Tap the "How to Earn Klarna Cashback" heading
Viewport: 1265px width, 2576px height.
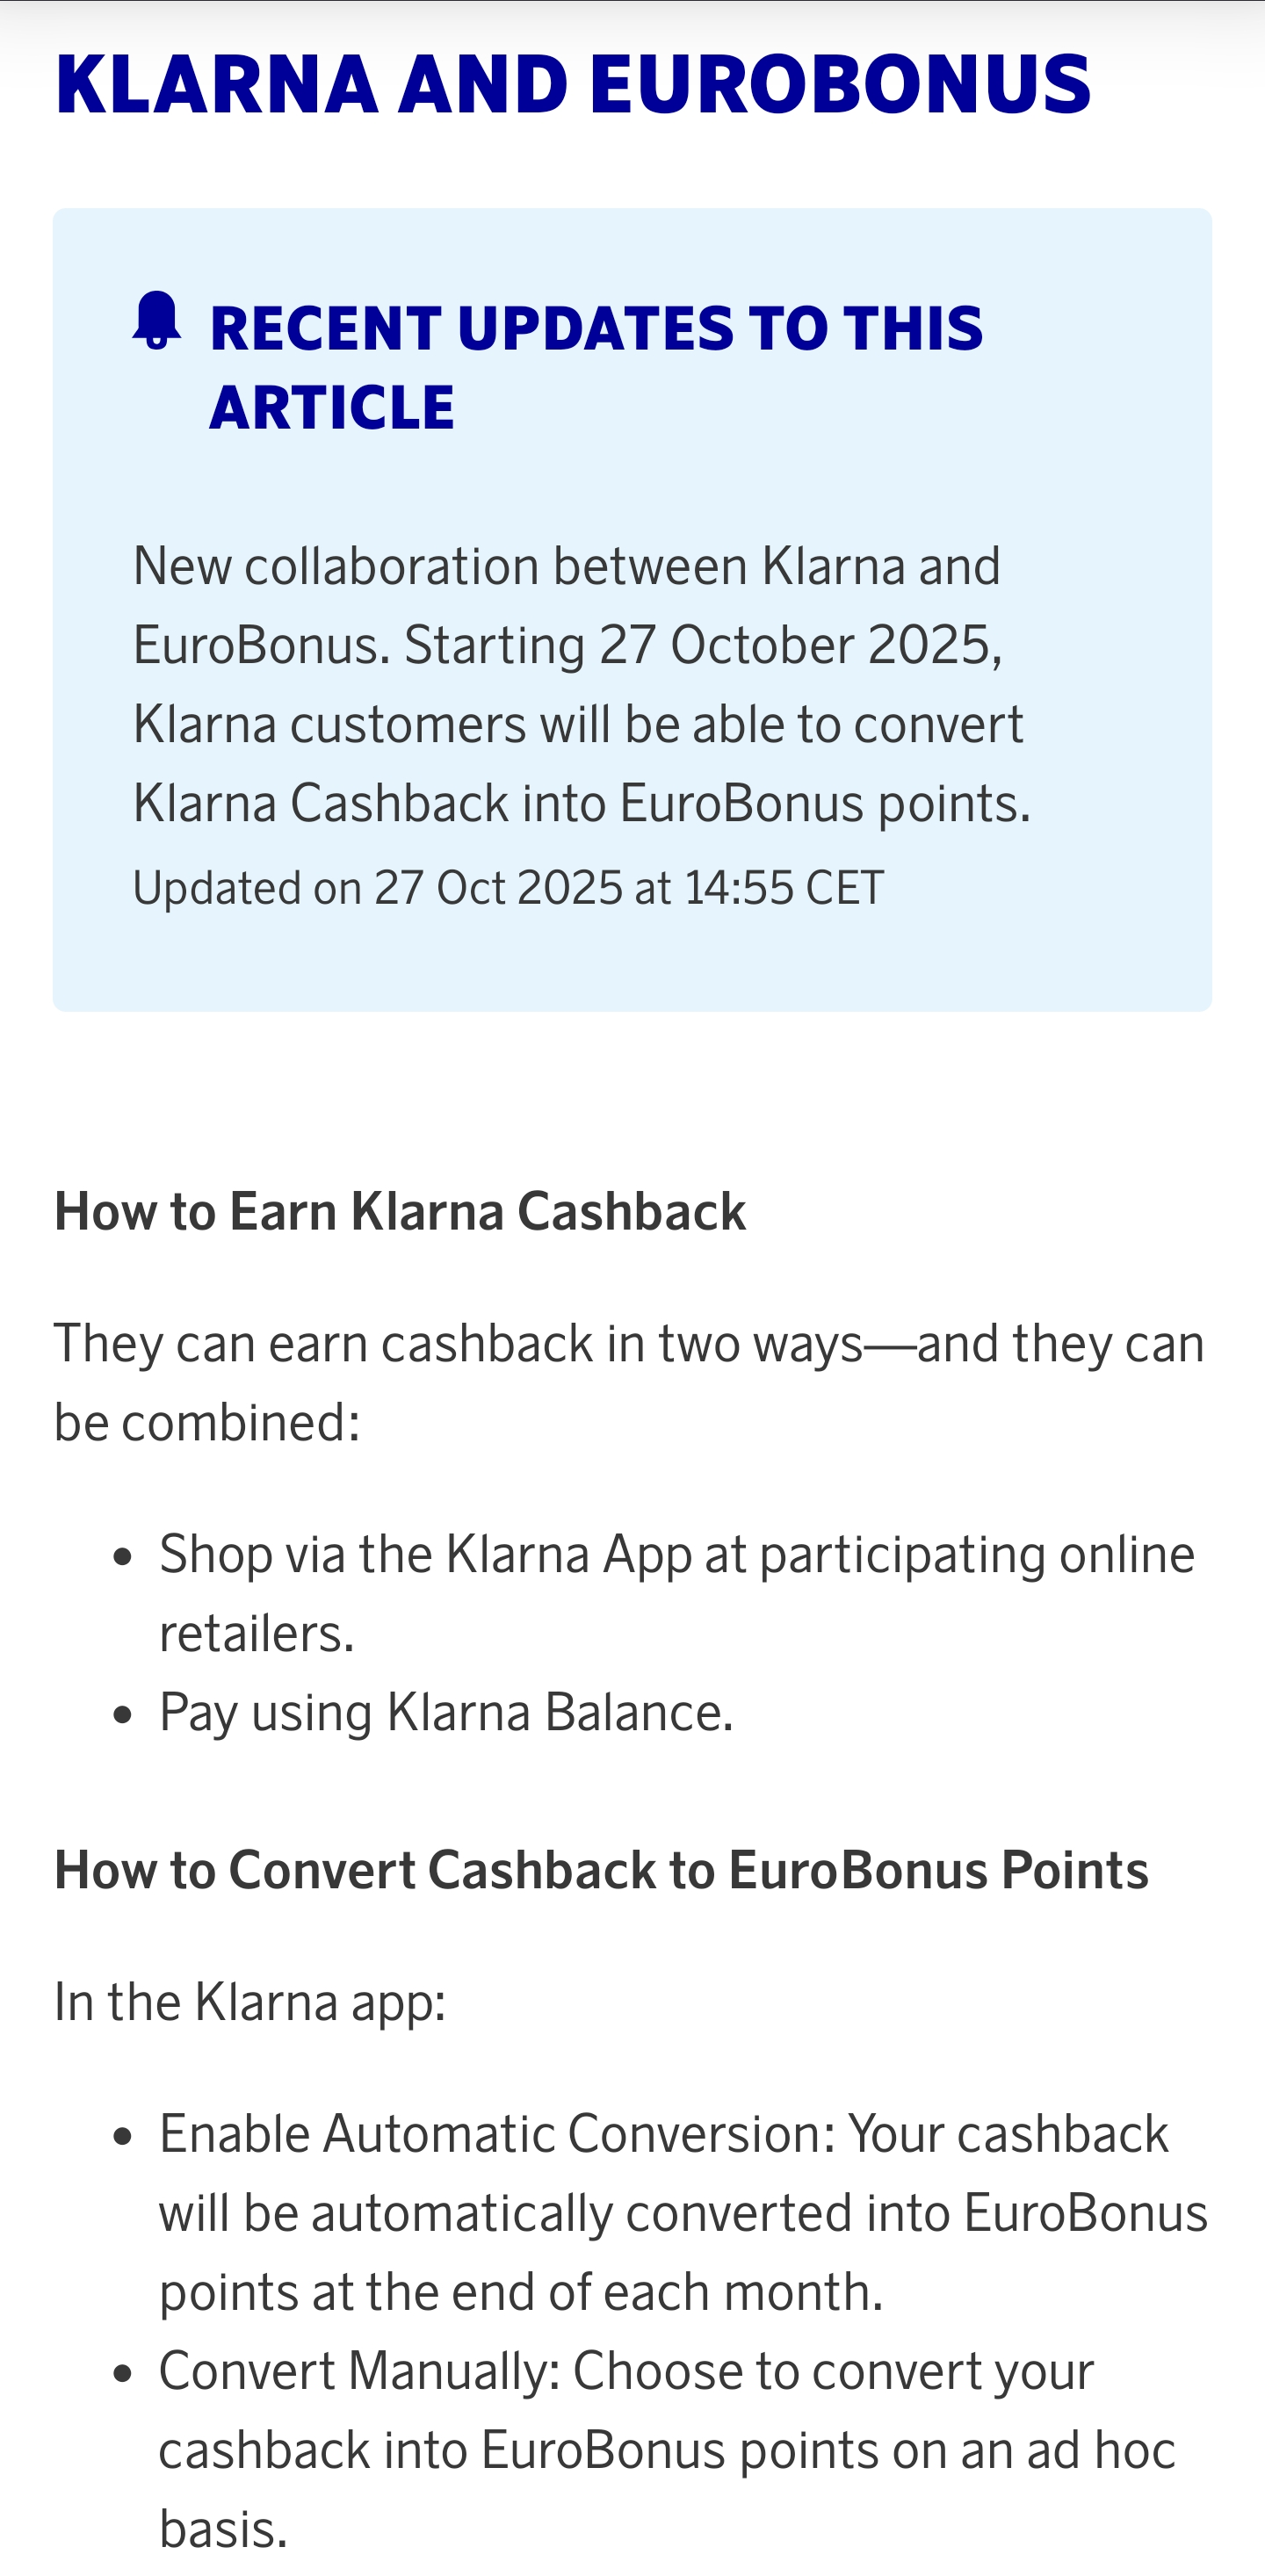[400, 1212]
